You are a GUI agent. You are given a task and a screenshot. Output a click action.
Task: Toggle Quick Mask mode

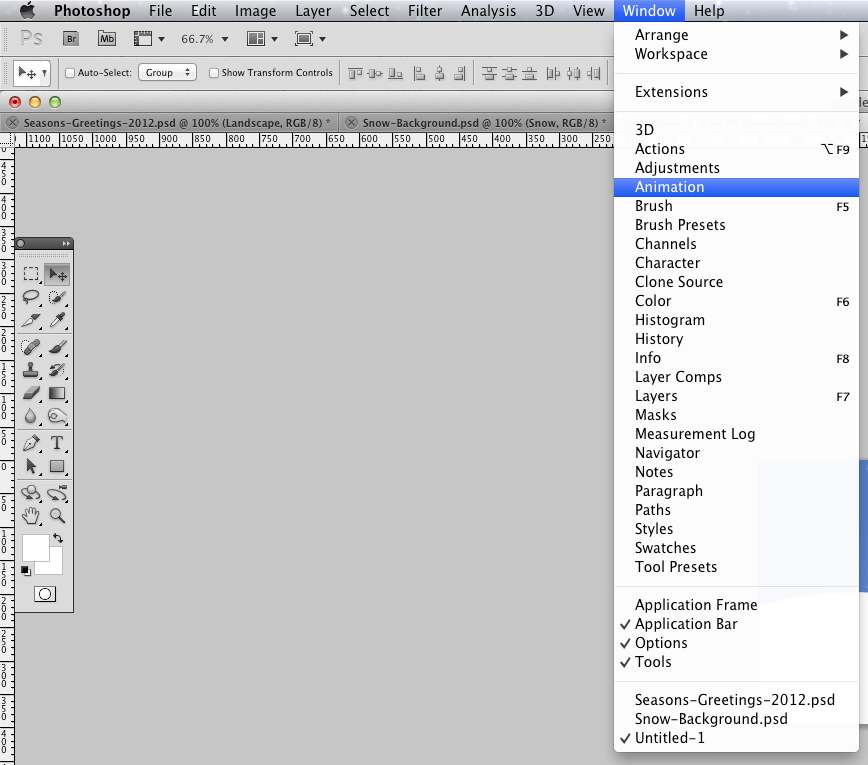[x=45, y=595]
